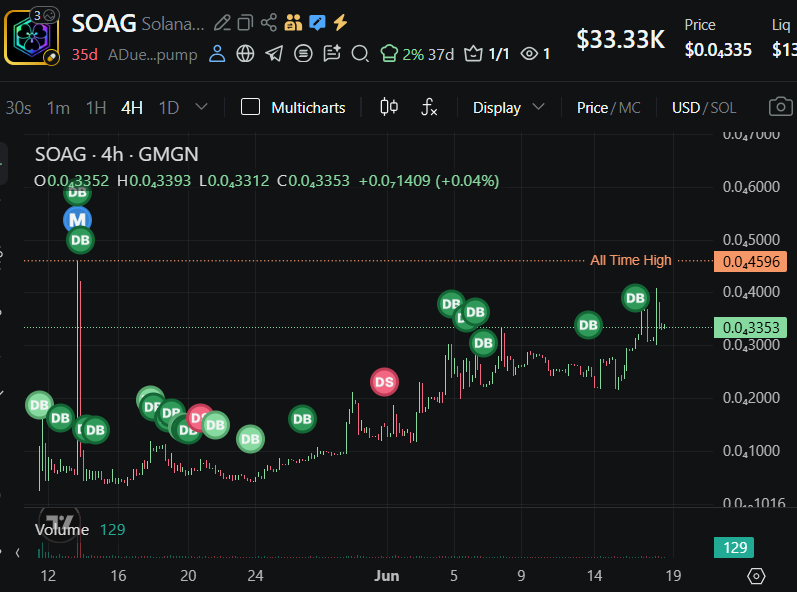Select the 4H timeframe
Viewport: 797px width, 592px height.
132,108
